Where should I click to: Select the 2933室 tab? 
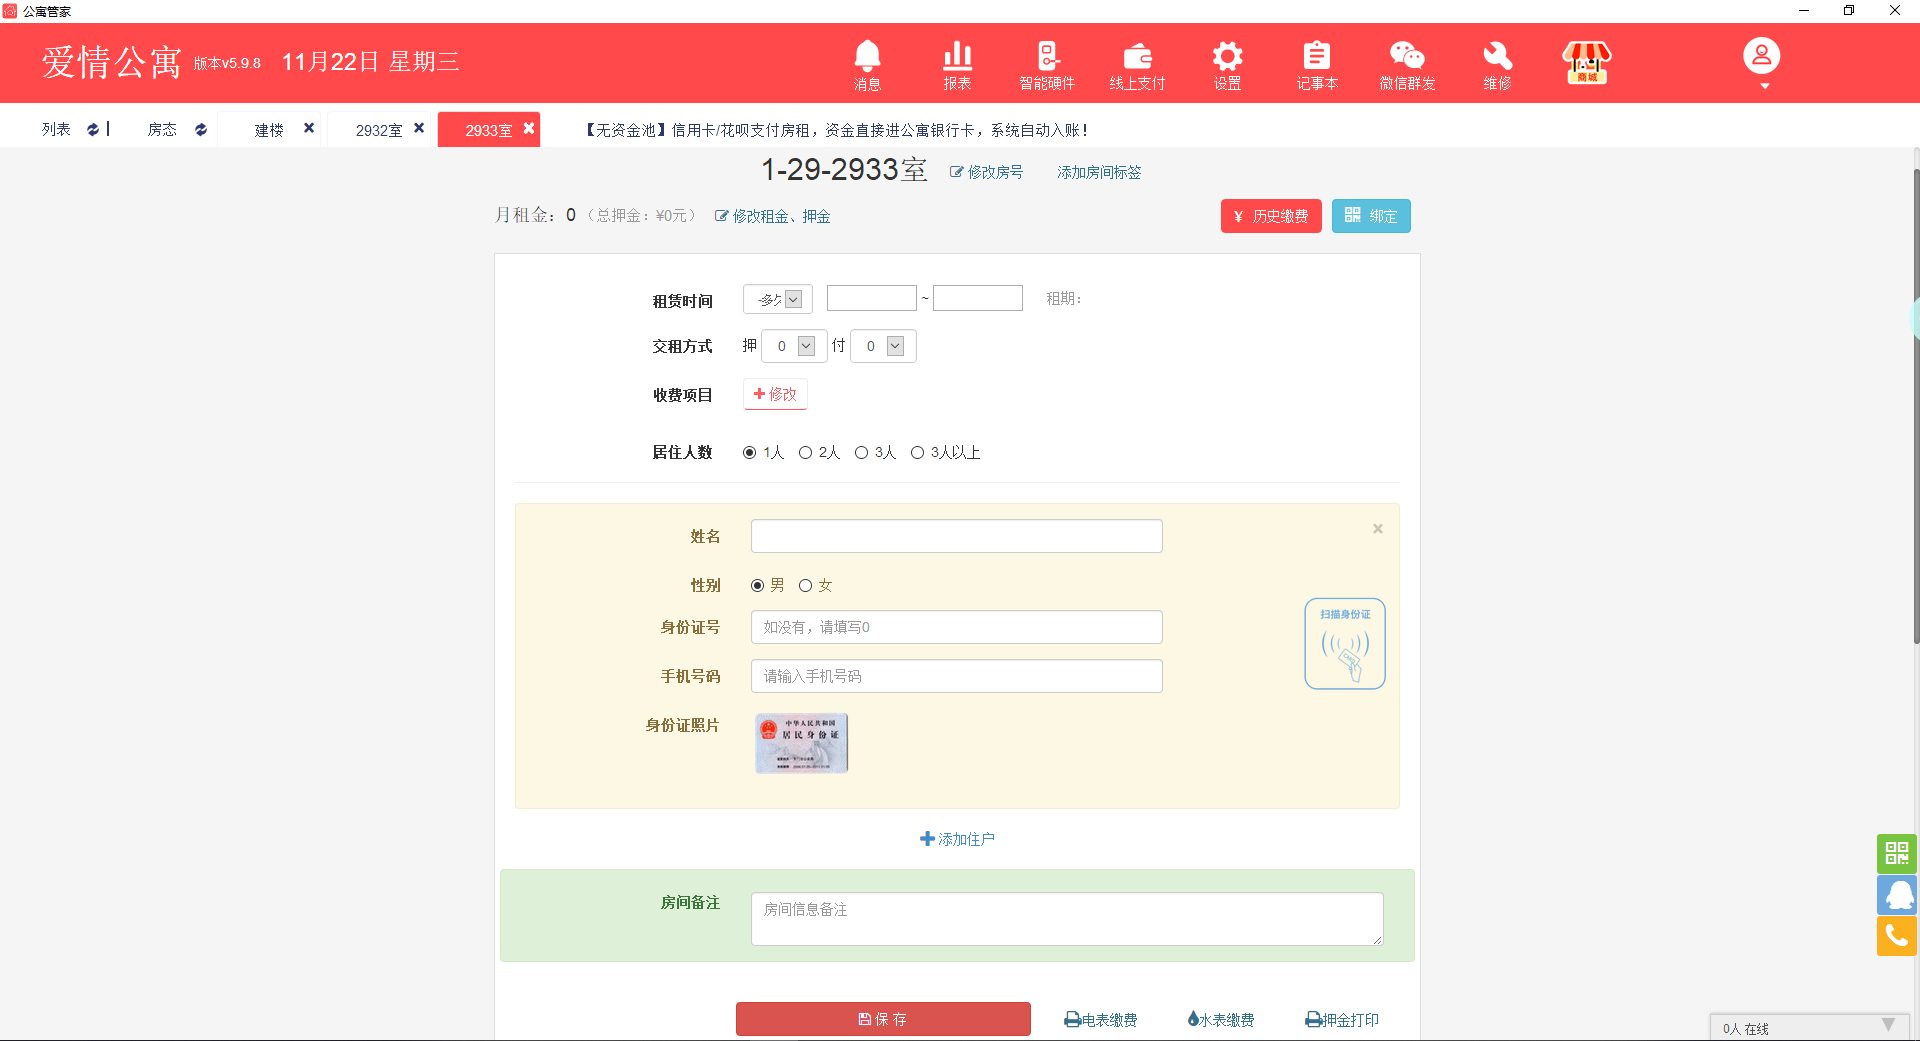(x=489, y=130)
